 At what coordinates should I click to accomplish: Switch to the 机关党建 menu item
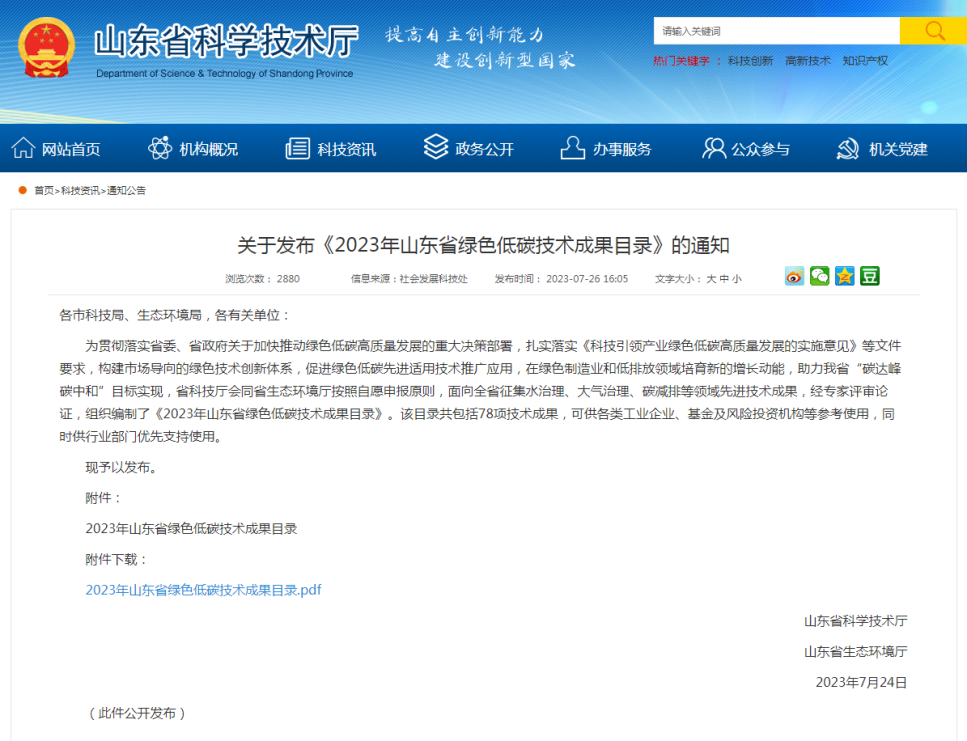point(899,148)
